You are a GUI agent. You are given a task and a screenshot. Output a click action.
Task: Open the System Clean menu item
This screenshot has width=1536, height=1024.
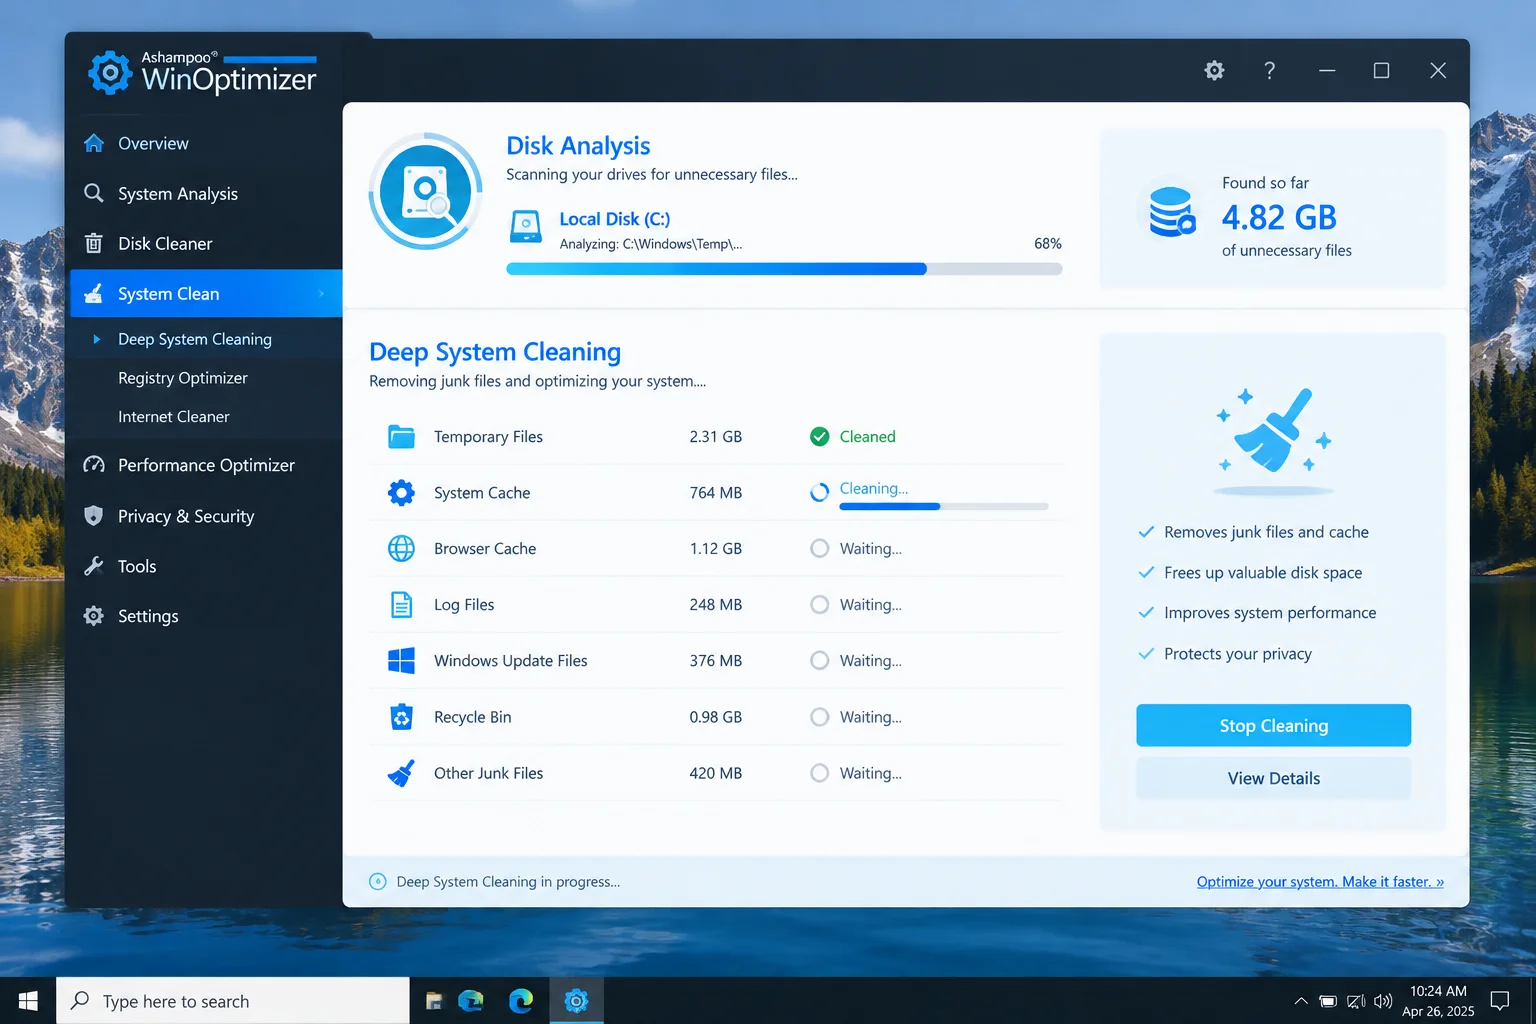[206, 293]
